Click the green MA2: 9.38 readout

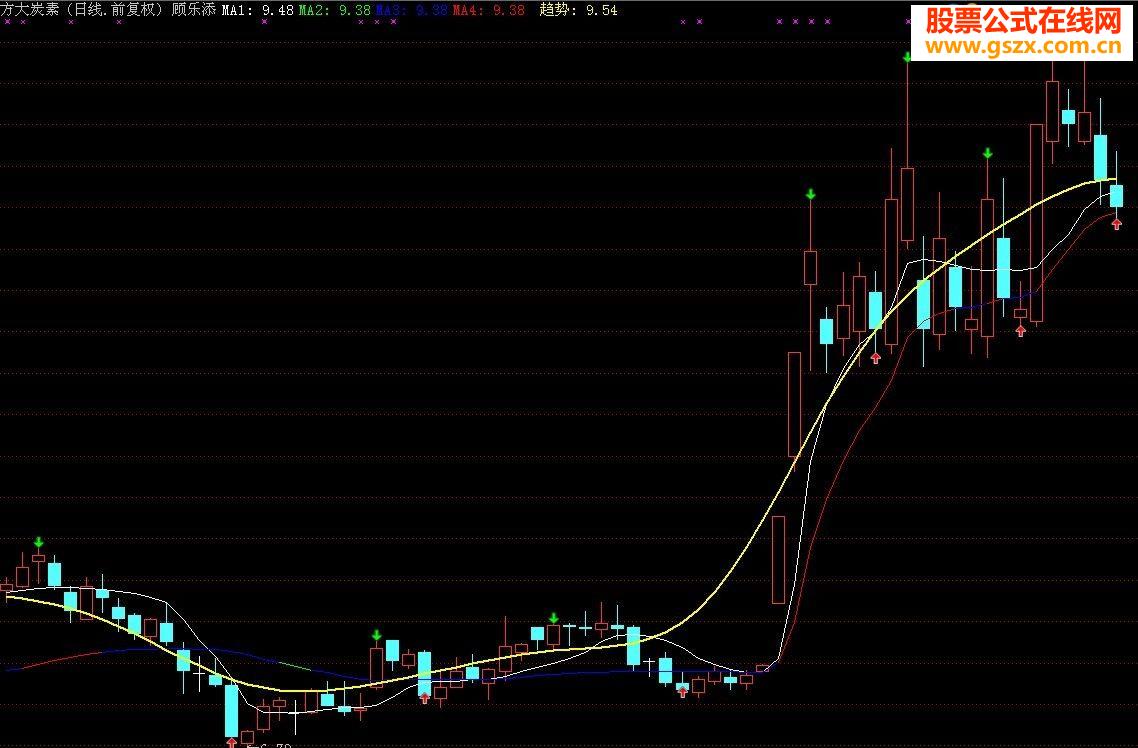pos(335,10)
